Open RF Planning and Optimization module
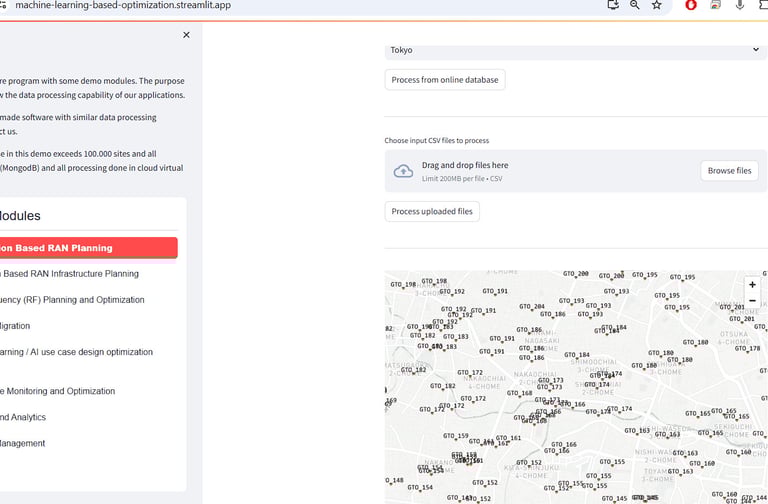The height and width of the screenshot is (504, 768). pyautogui.click(x=72, y=300)
